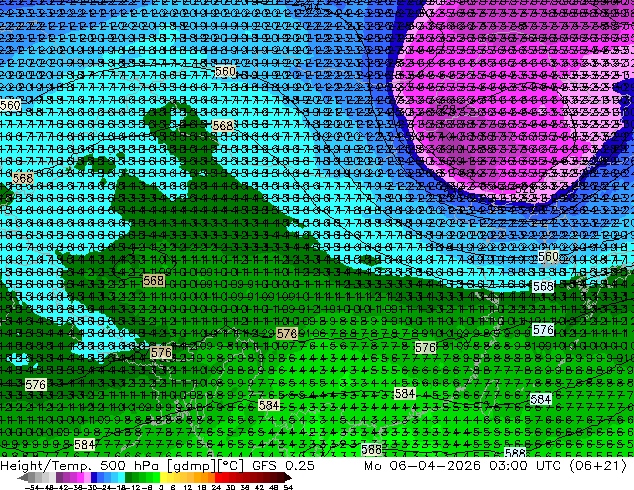Click the 'UTC' text
Screen dimensions: 634x490
tap(549, 465)
